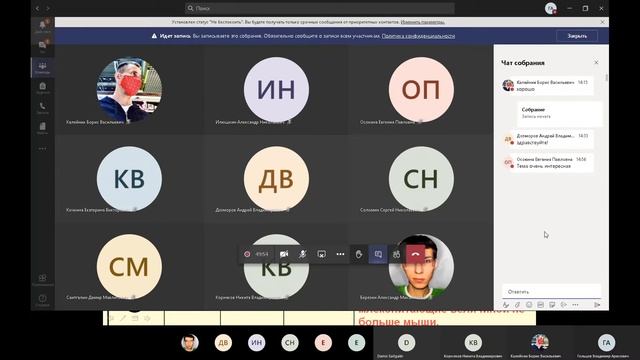Open text formatting in chat compose bar
The image size is (640, 360).
coord(506,305)
